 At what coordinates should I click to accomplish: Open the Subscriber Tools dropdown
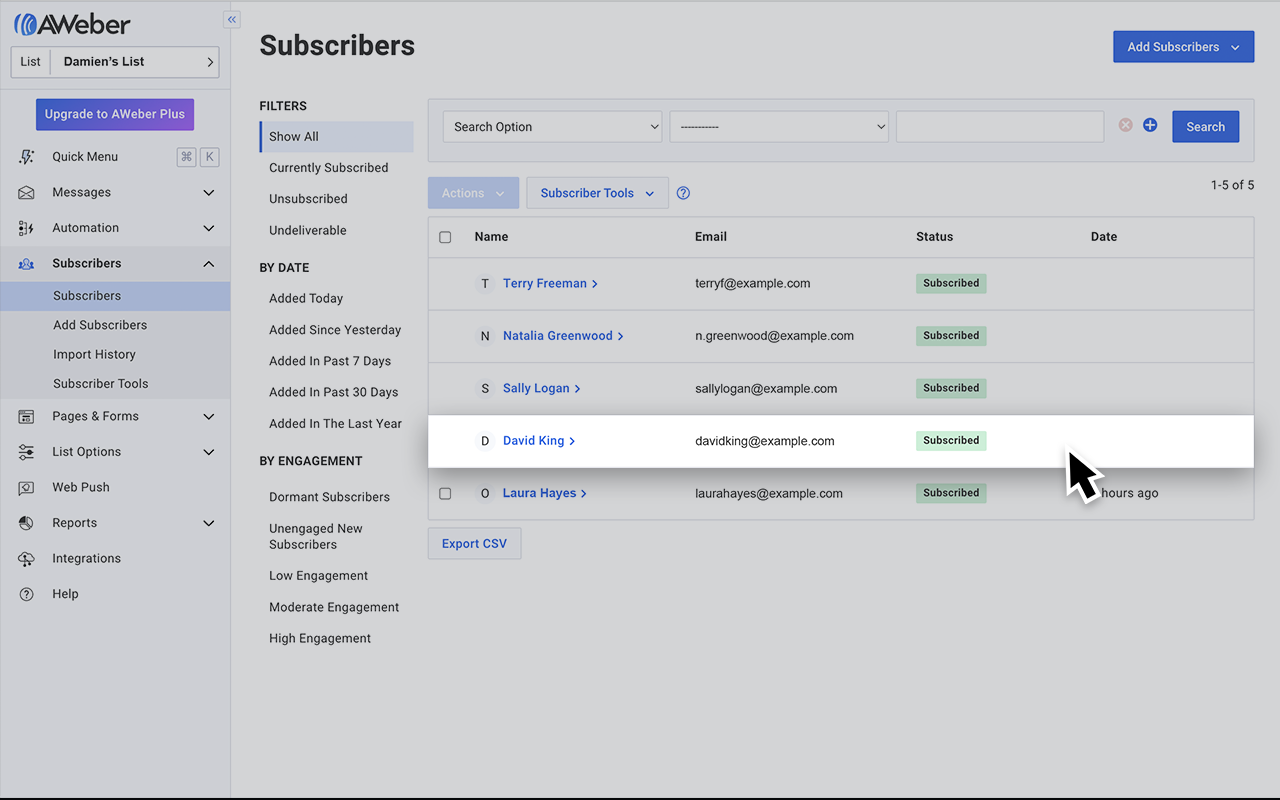(597, 194)
